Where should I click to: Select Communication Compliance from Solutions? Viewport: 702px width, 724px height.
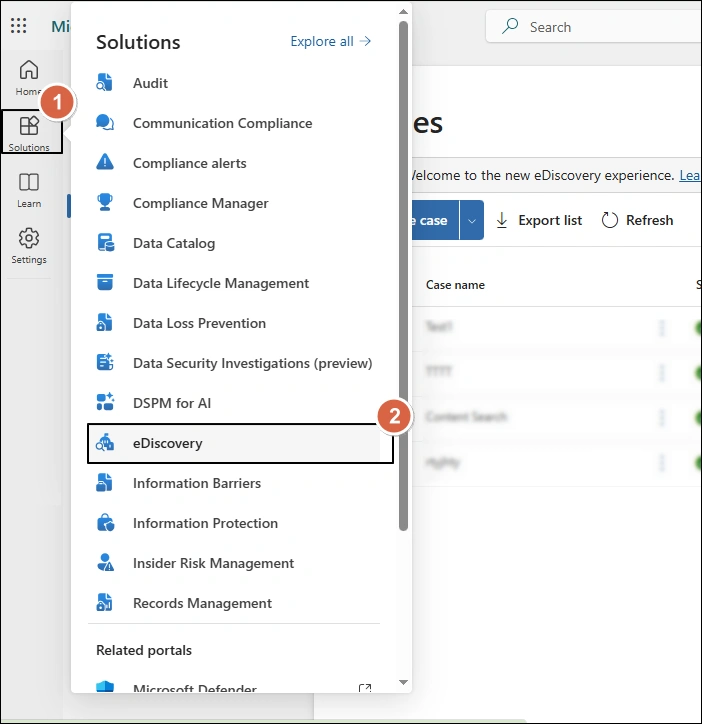234,123
